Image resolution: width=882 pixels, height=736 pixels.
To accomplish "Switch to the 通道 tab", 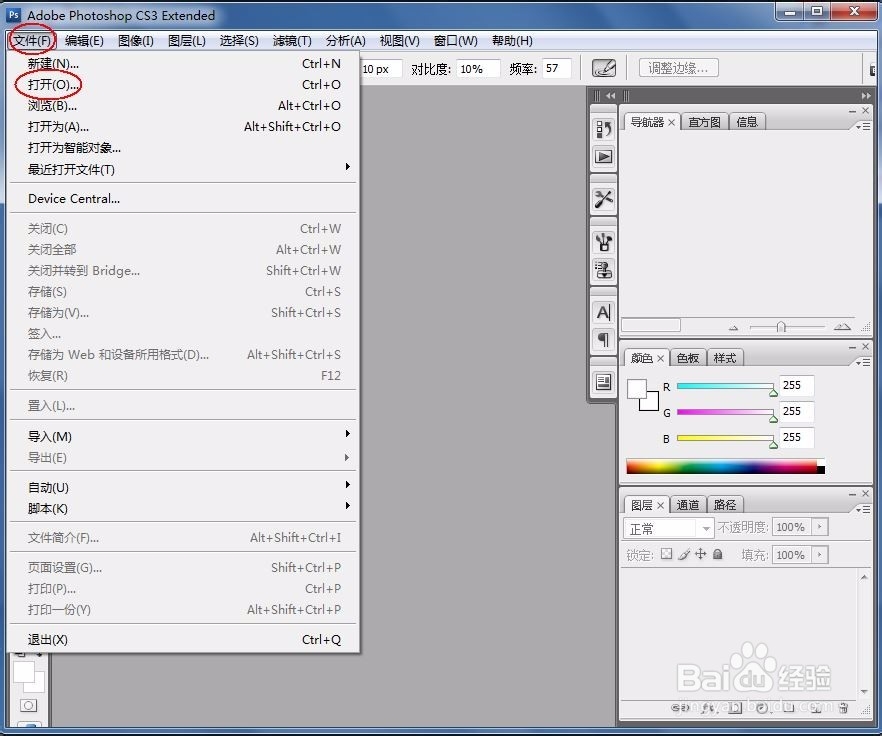I will pyautogui.click(x=687, y=505).
